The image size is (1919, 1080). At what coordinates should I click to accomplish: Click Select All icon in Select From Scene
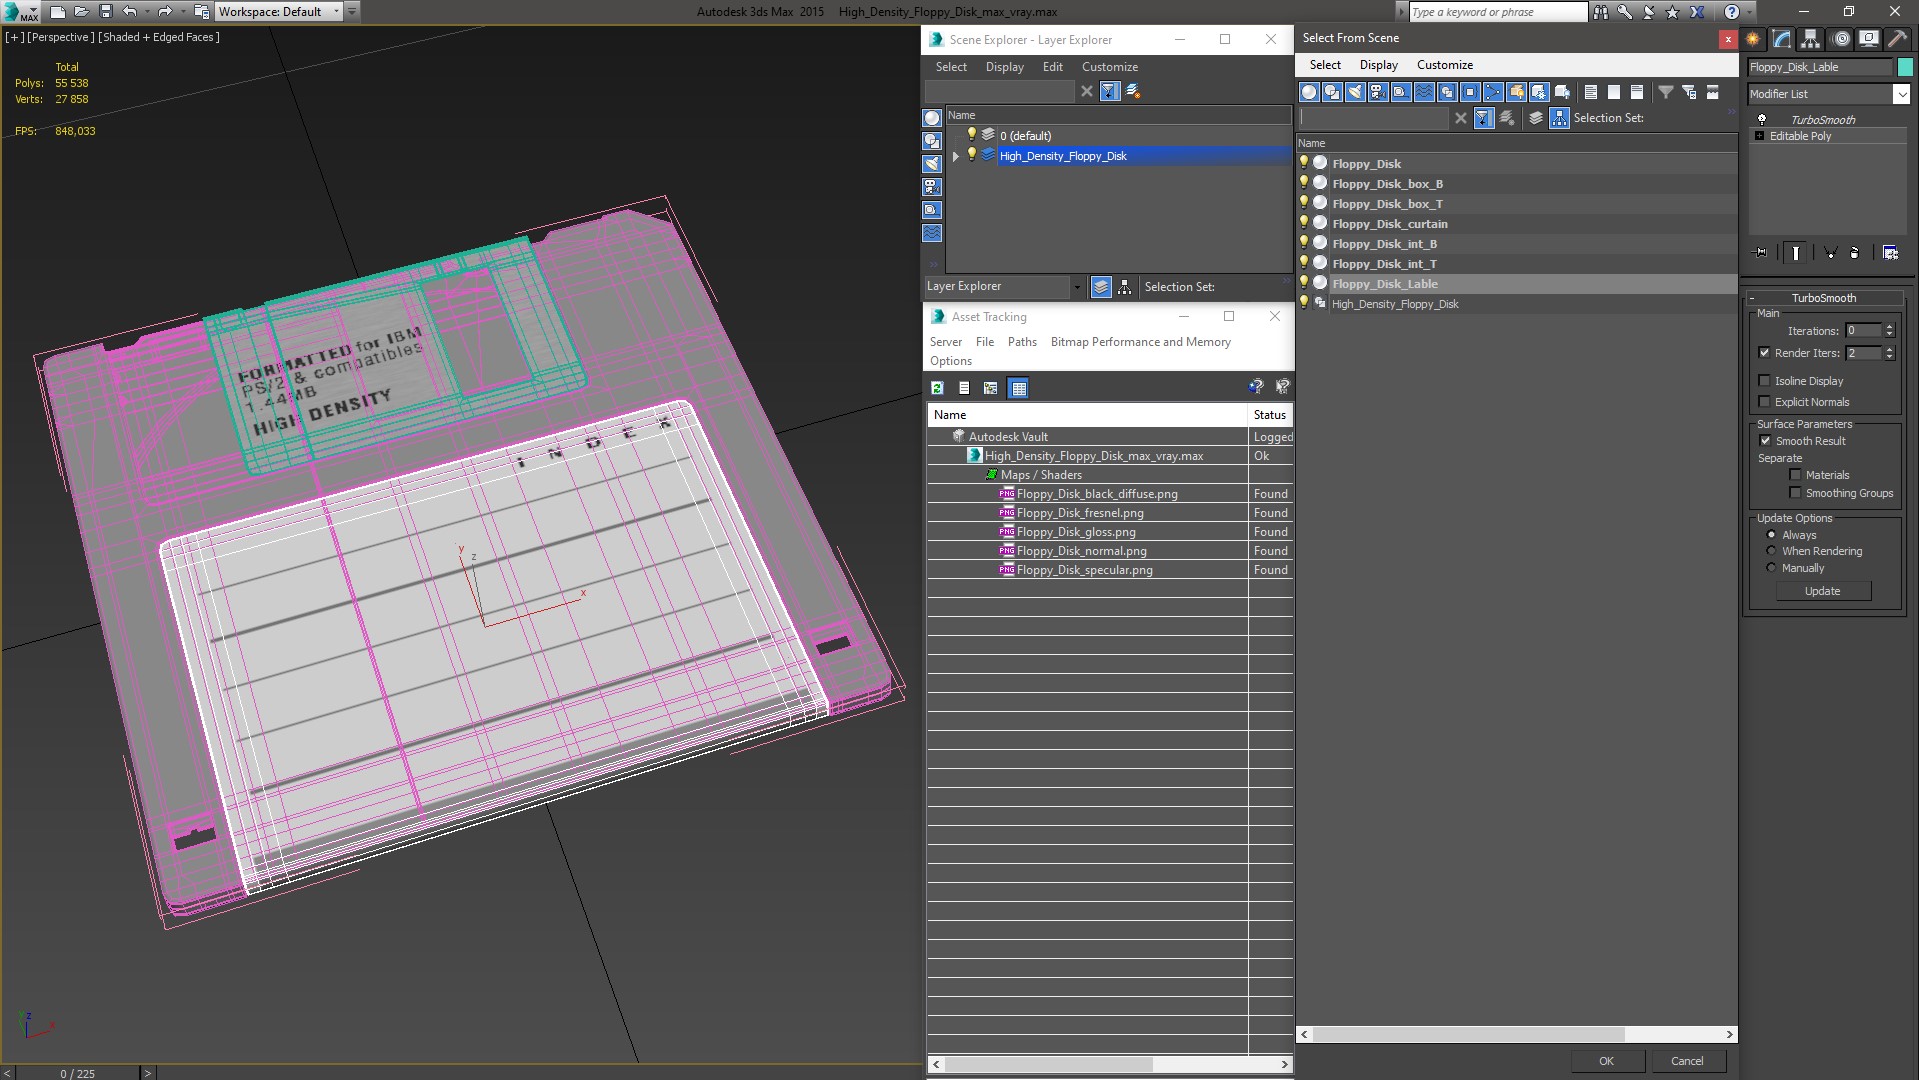[x=1591, y=92]
